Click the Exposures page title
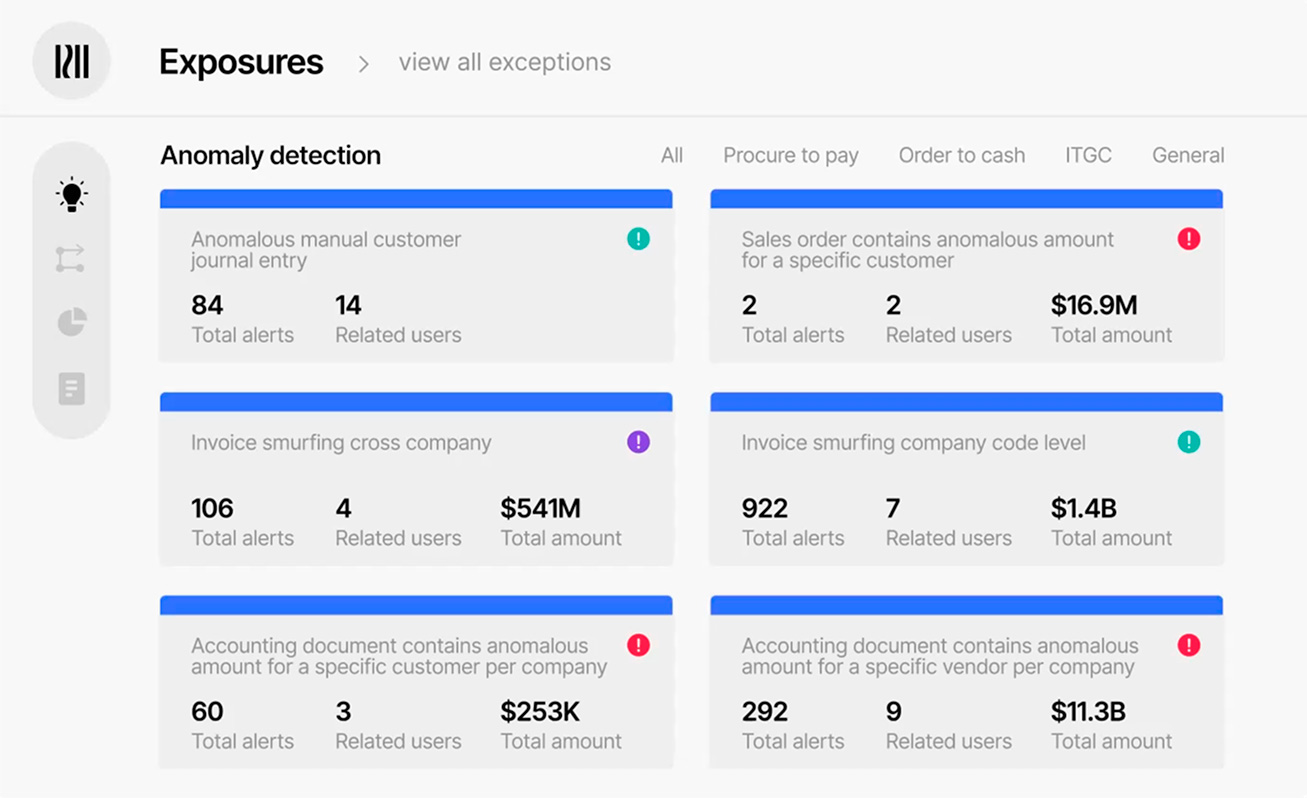This screenshot has width=1307, height=798. pyautogui.click(x=241, y=62)
